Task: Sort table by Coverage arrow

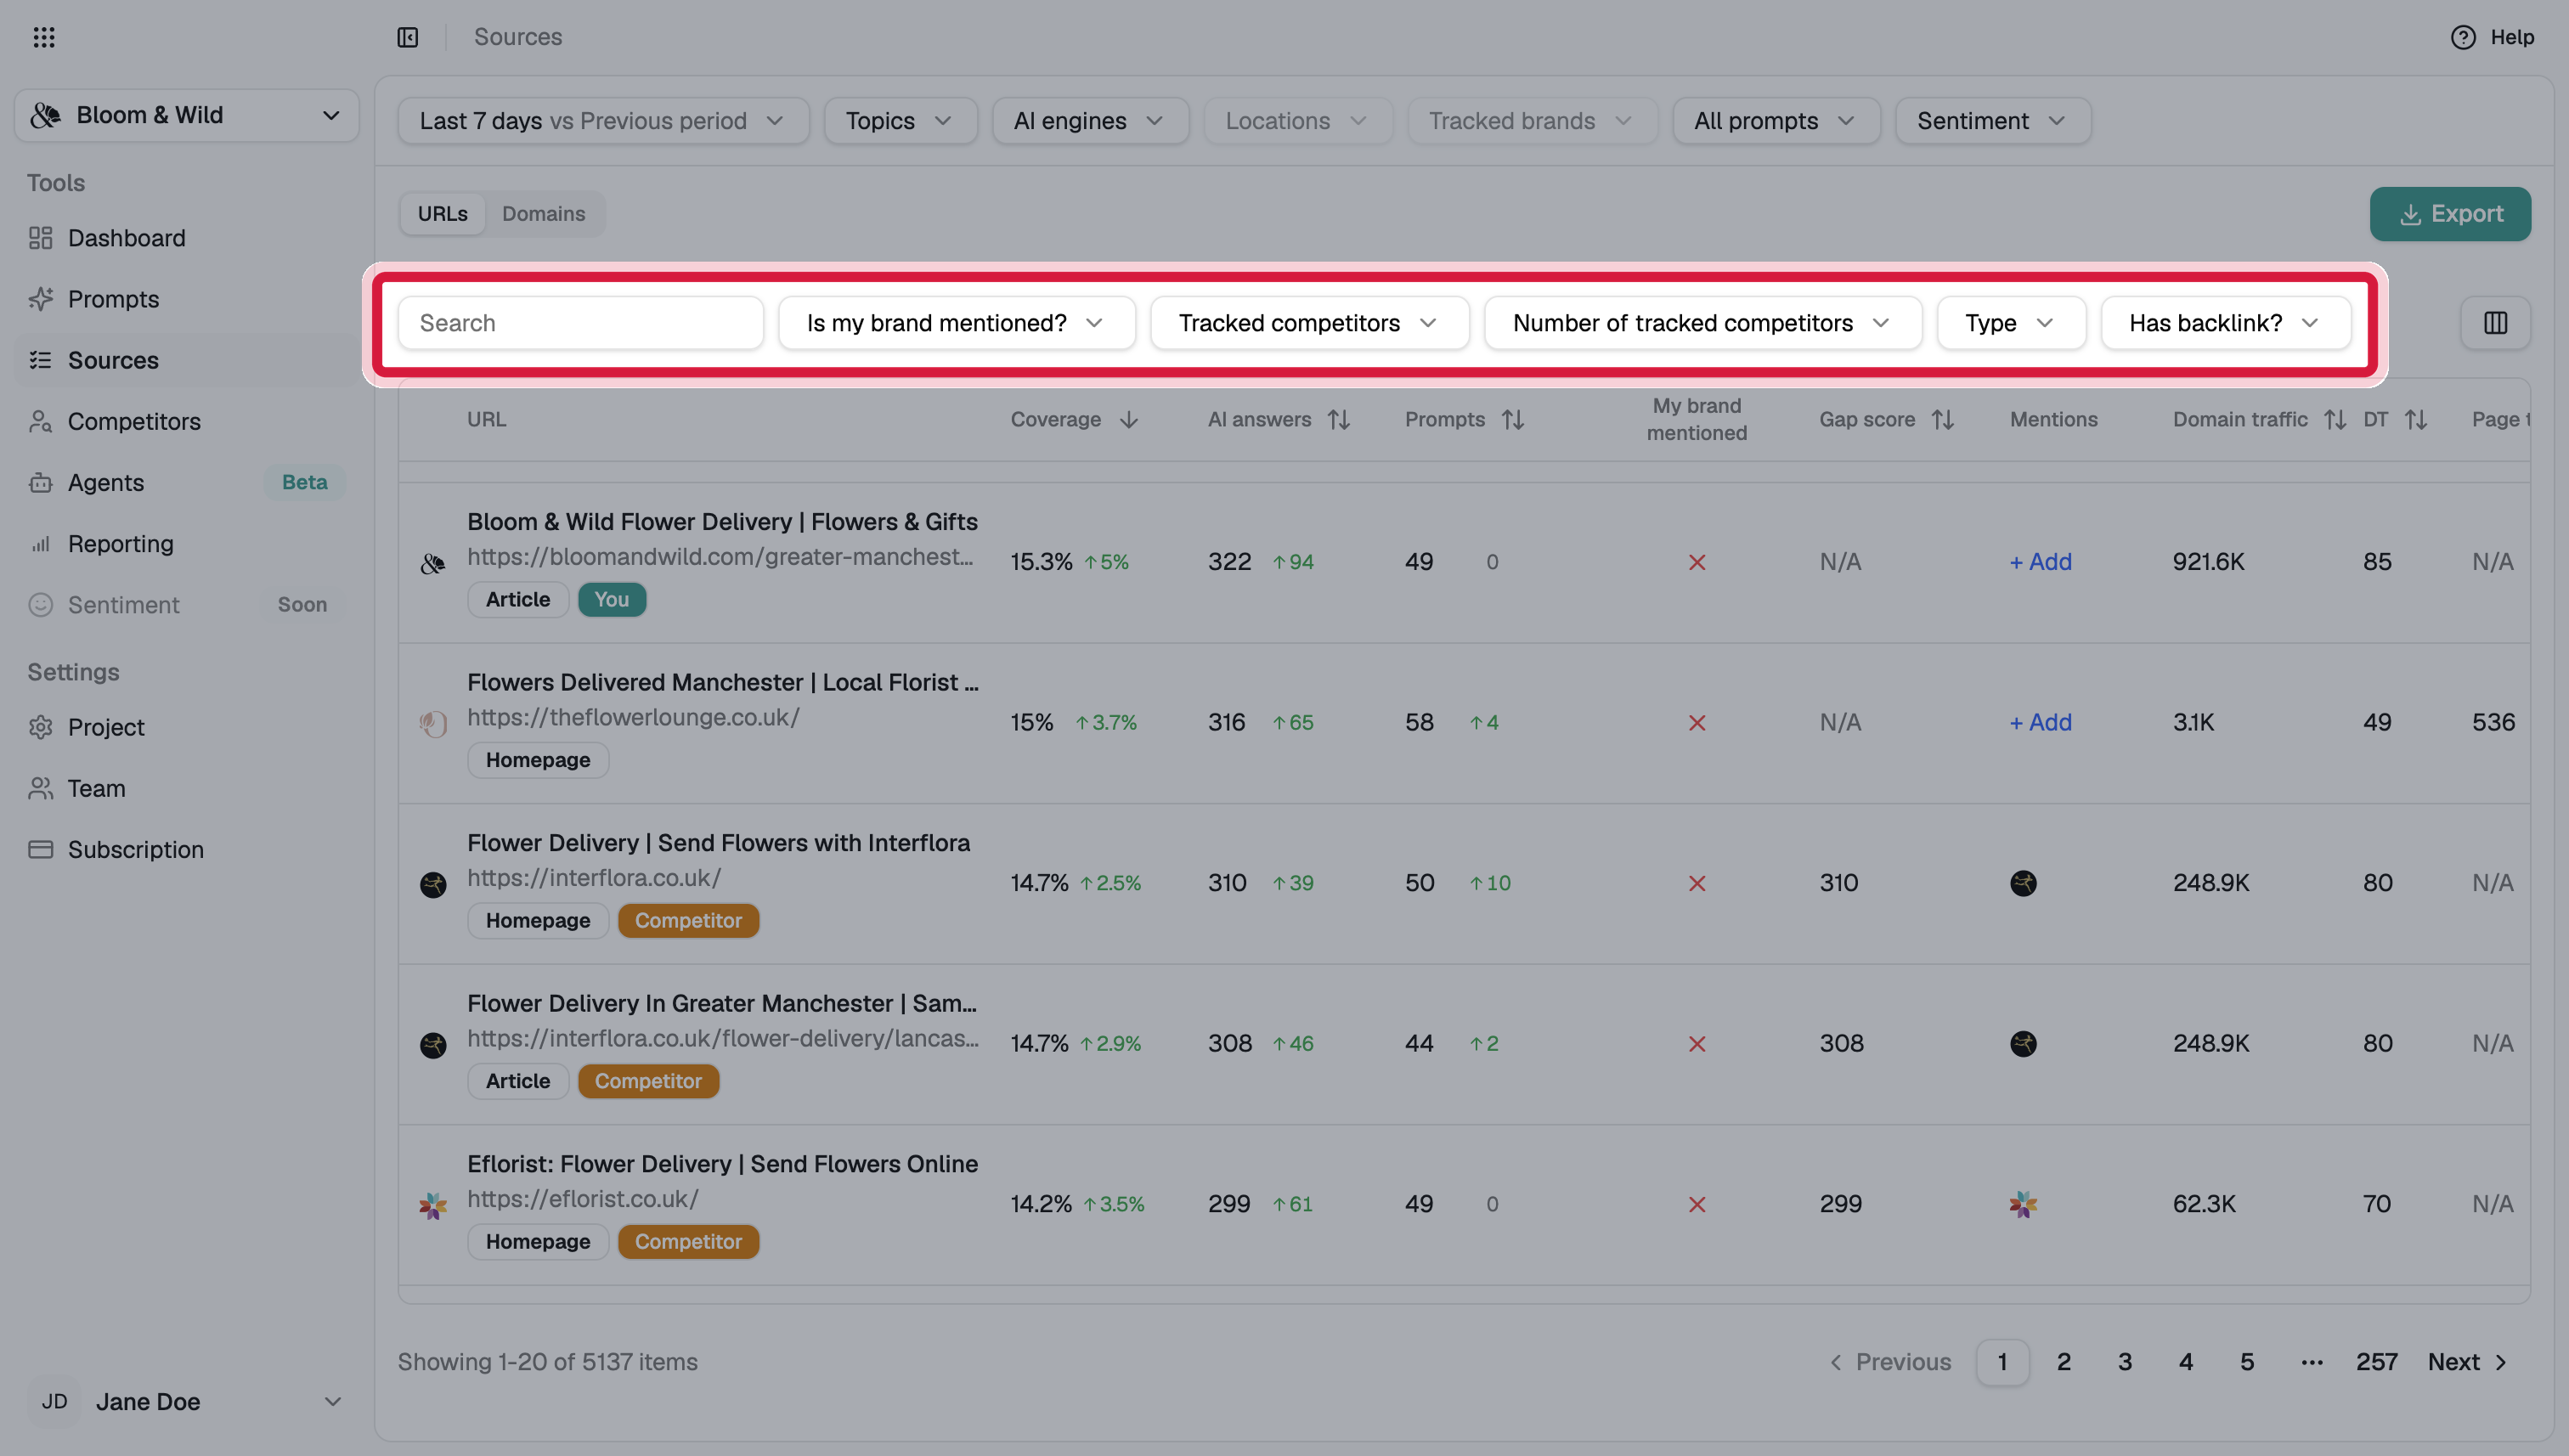Action: click(1129, 420)
